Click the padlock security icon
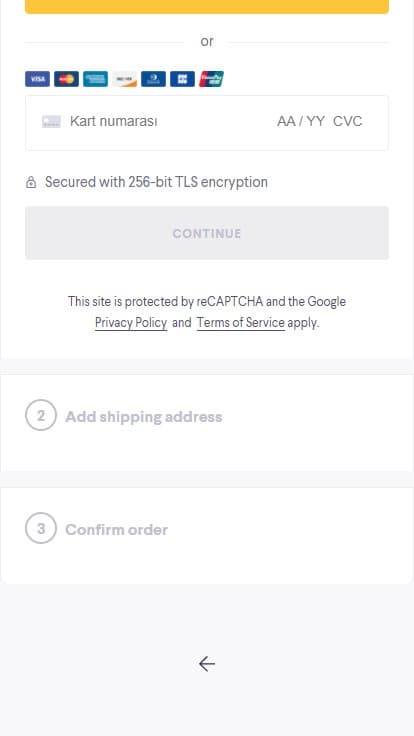The height and width of the screenshot is (736, 414). click(x=31, y=182)
